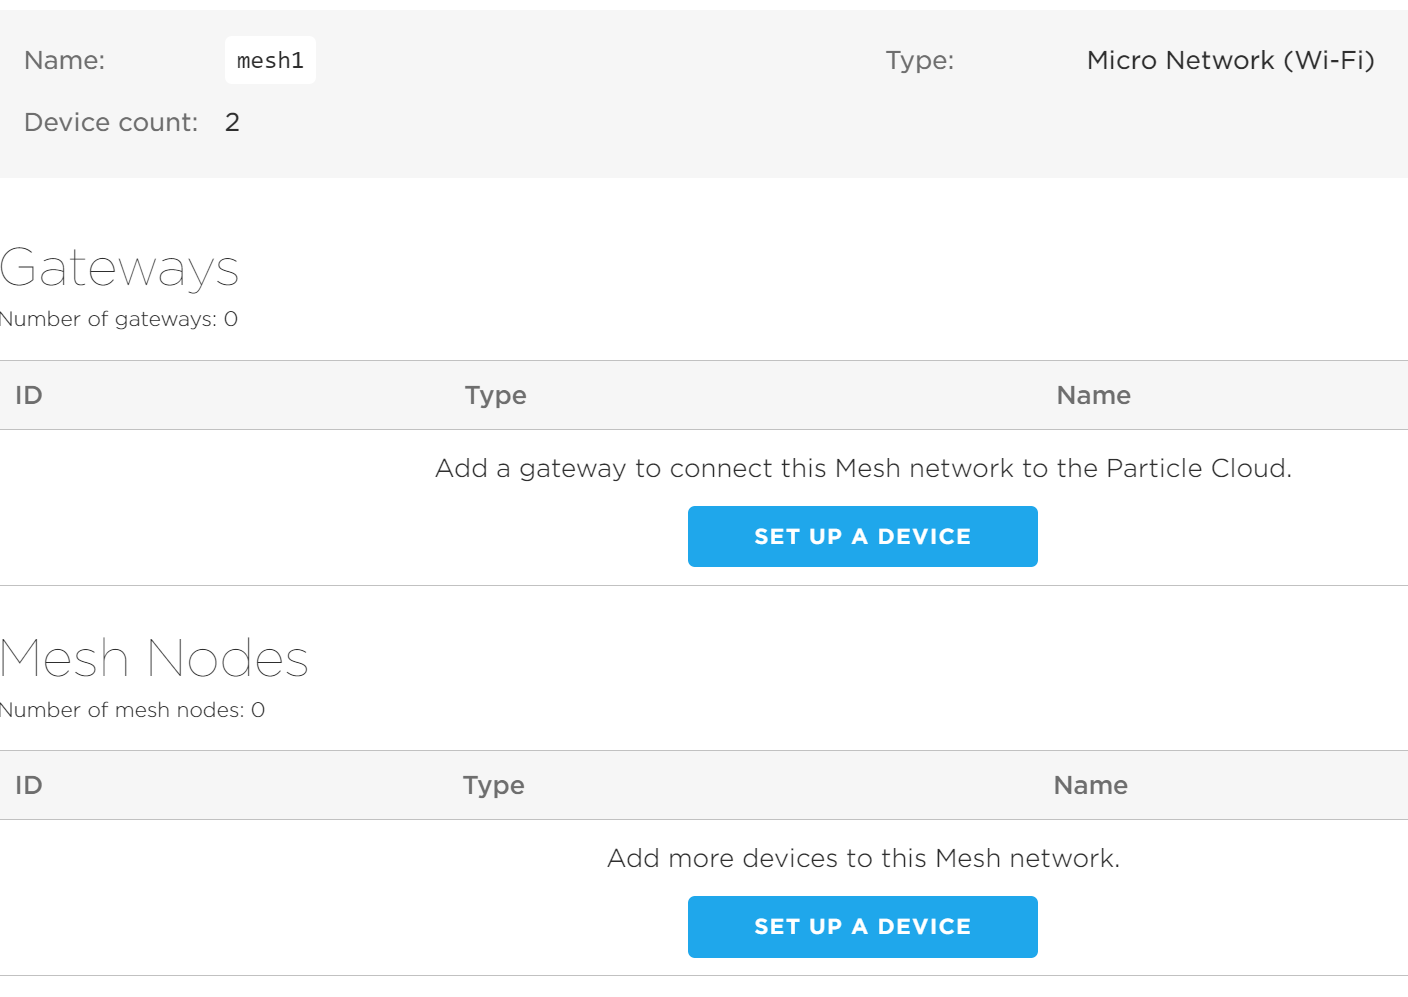Screen dimensions: 1408x997
Task: Click the 'Name:' label in network info
Action: coord(65,61)
